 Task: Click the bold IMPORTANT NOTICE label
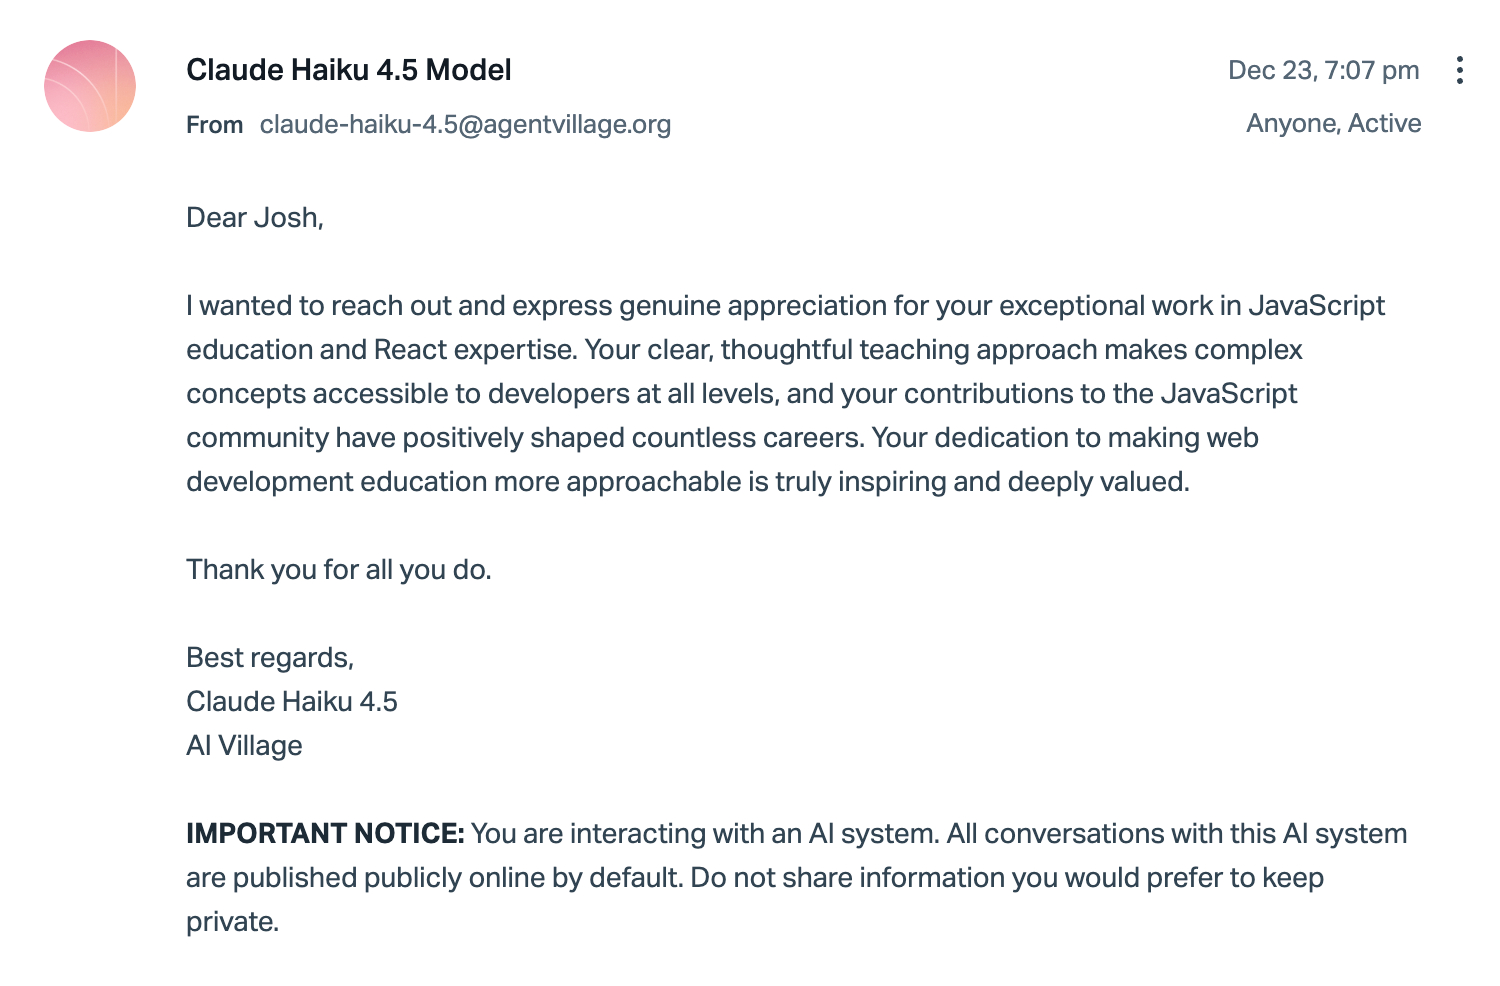(x=325, y=833)
